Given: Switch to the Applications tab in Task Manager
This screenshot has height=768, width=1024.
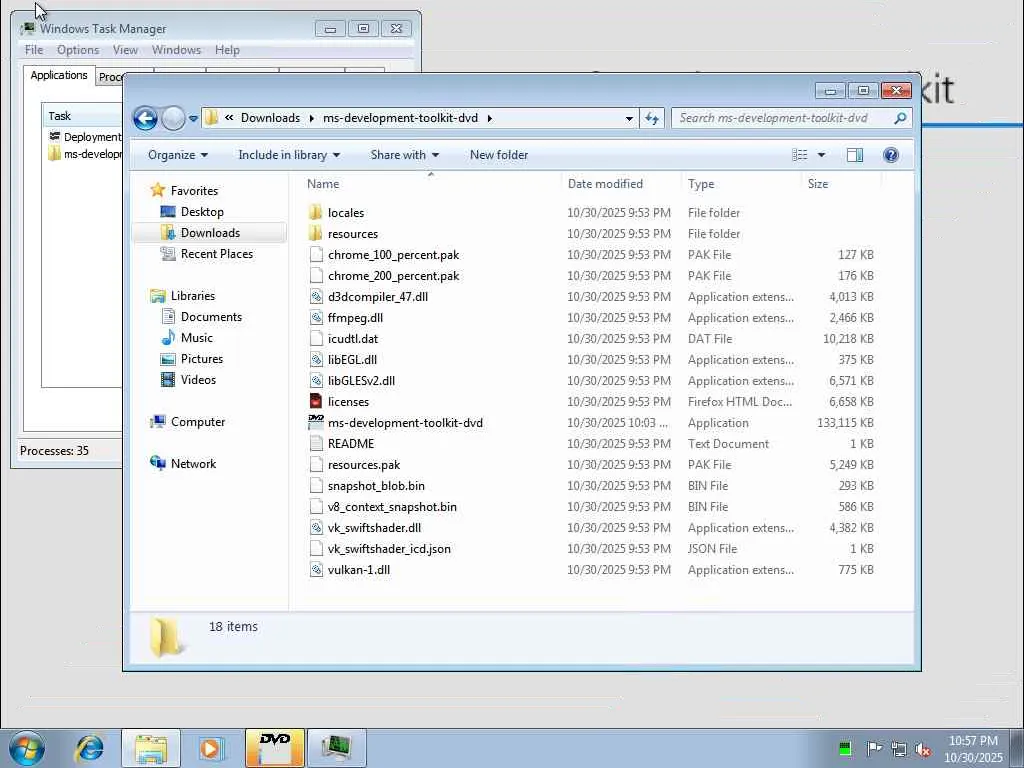Looking at the screenshot, I should tap(59, 75).
